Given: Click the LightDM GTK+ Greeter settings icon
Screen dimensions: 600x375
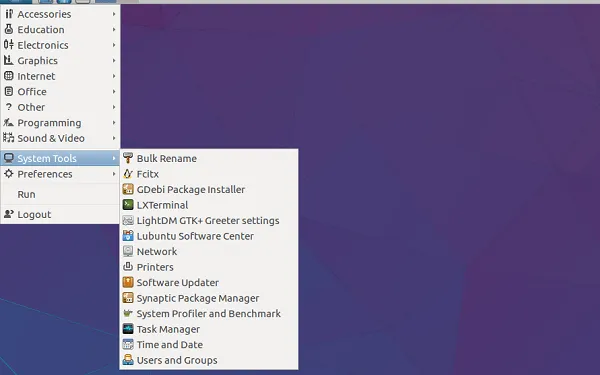Looking at the screenshot, I should (x=128, y=220).
